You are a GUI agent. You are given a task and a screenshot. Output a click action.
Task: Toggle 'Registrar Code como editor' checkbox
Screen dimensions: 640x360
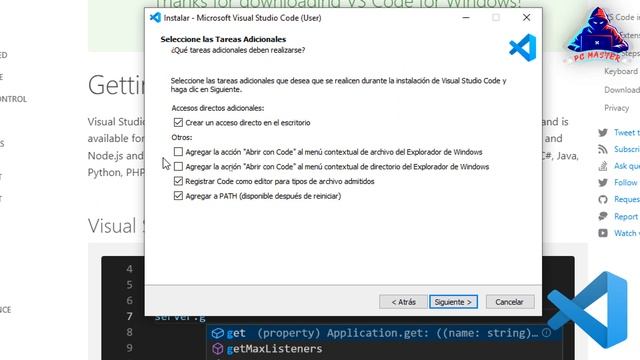pyautogui.click(x=178, y=181)
